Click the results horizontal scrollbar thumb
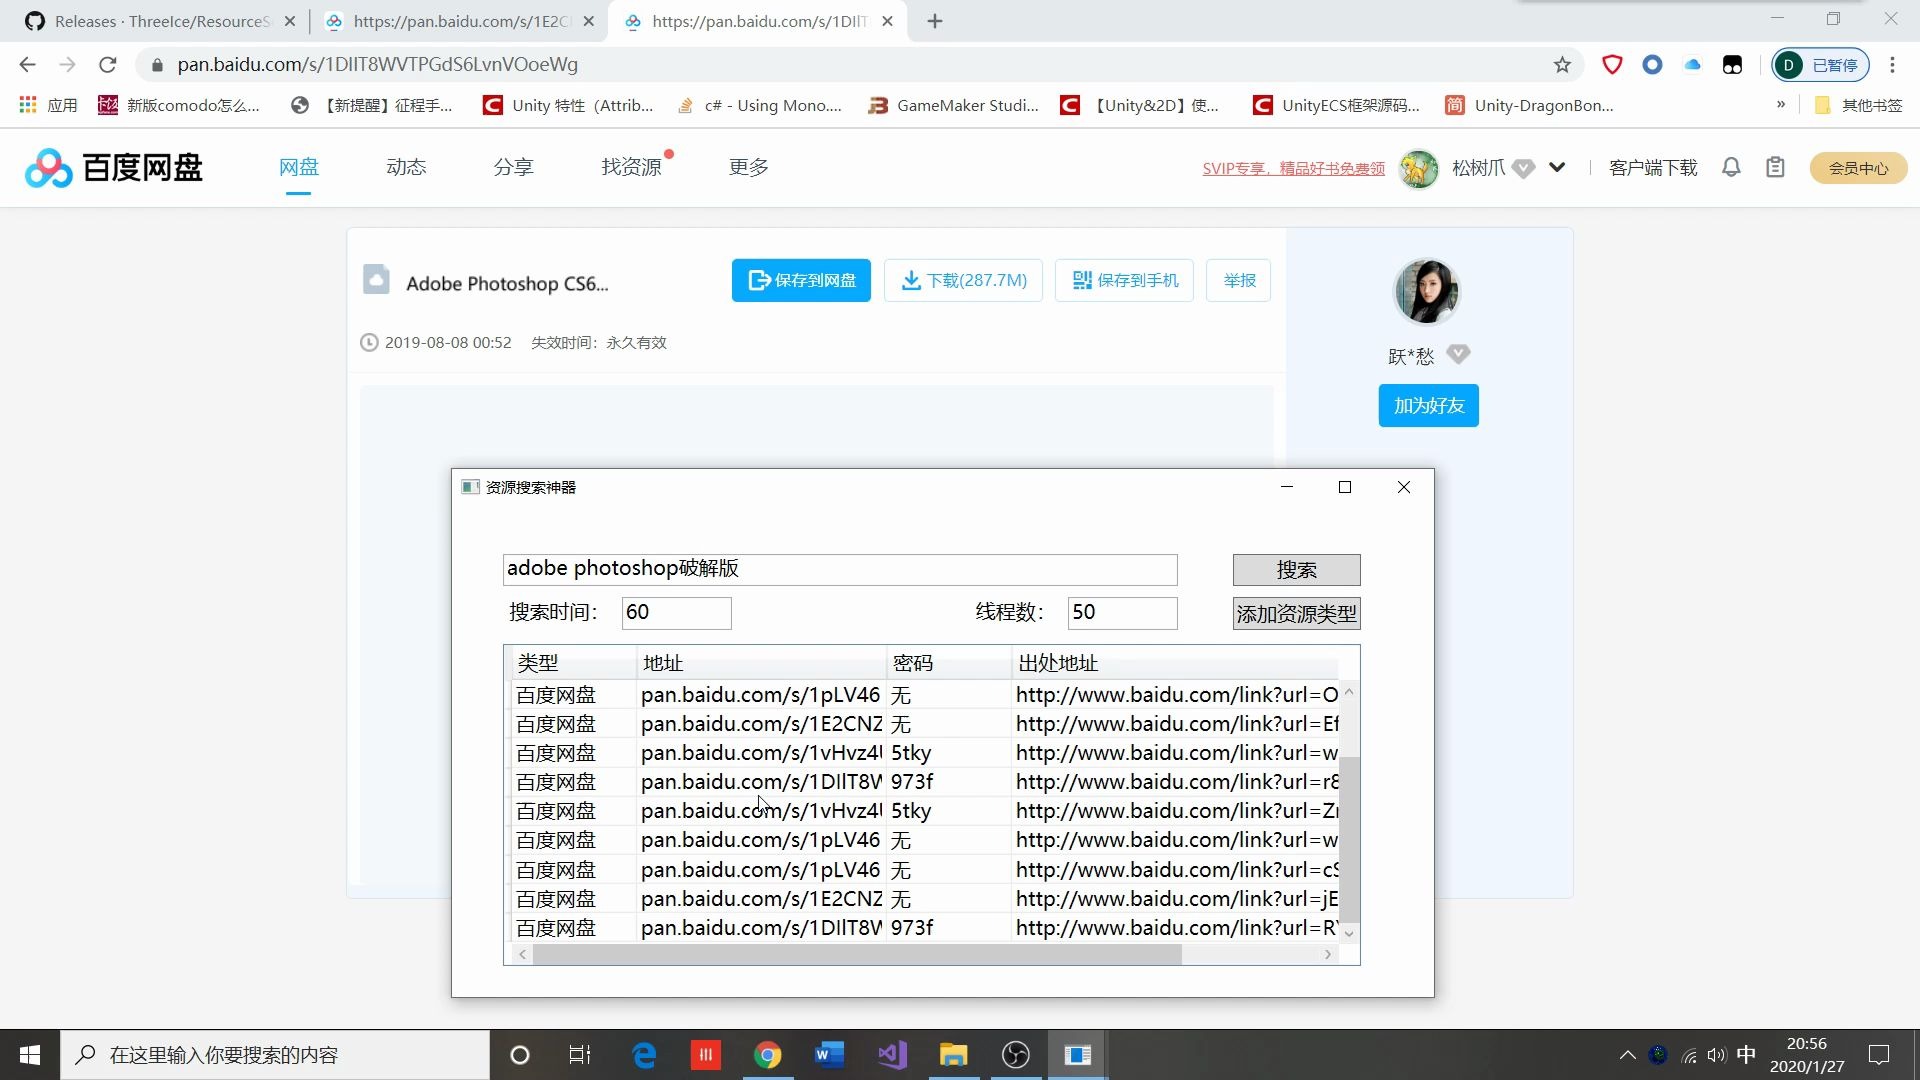The height and width of the screenshot is (1080, 1920). (857, 955)
